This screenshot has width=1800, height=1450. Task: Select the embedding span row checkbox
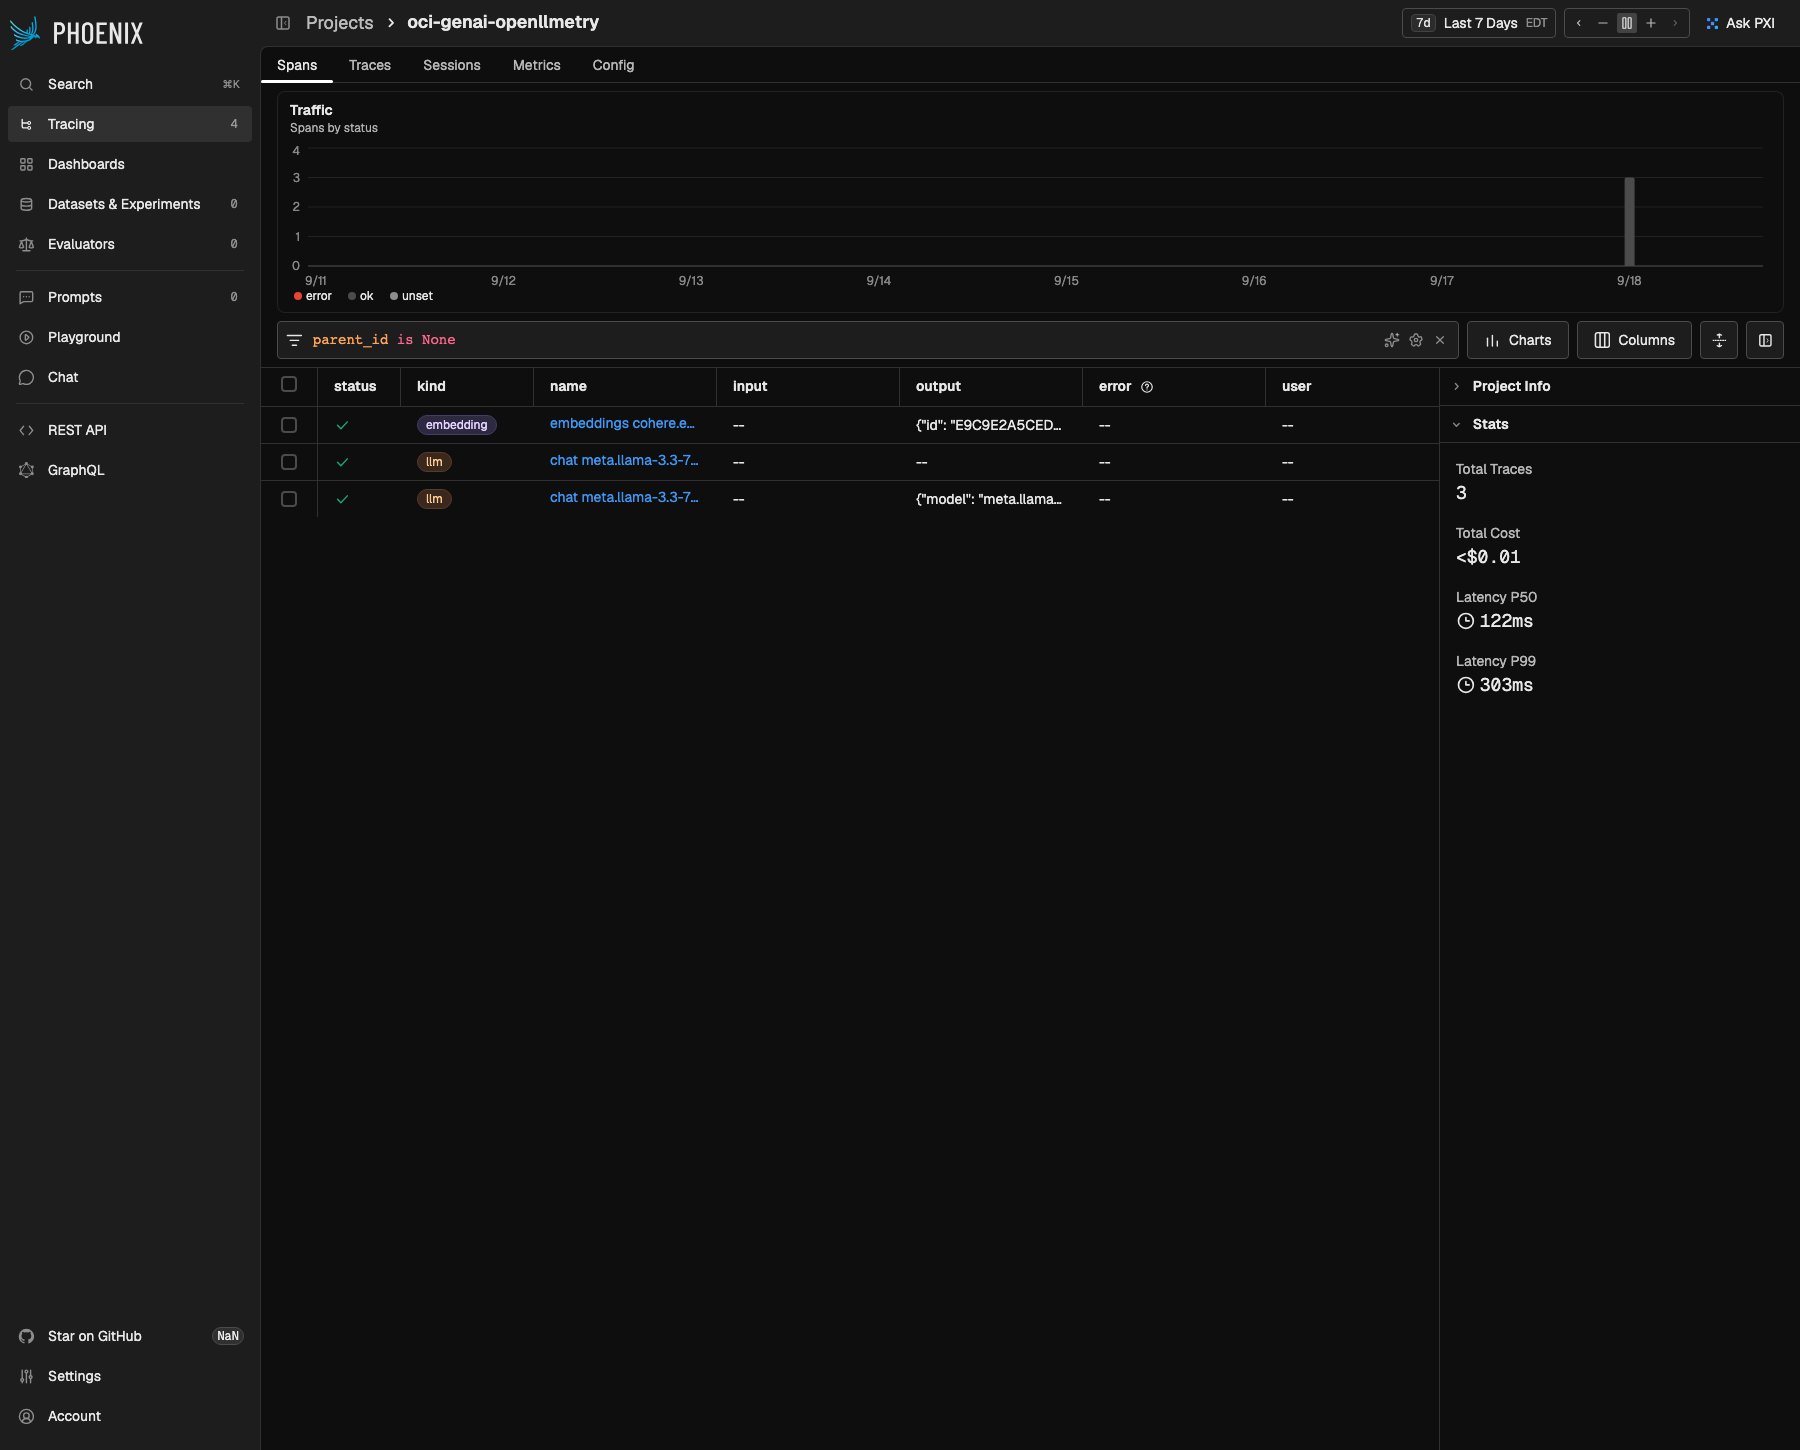[x=289, y=425]
